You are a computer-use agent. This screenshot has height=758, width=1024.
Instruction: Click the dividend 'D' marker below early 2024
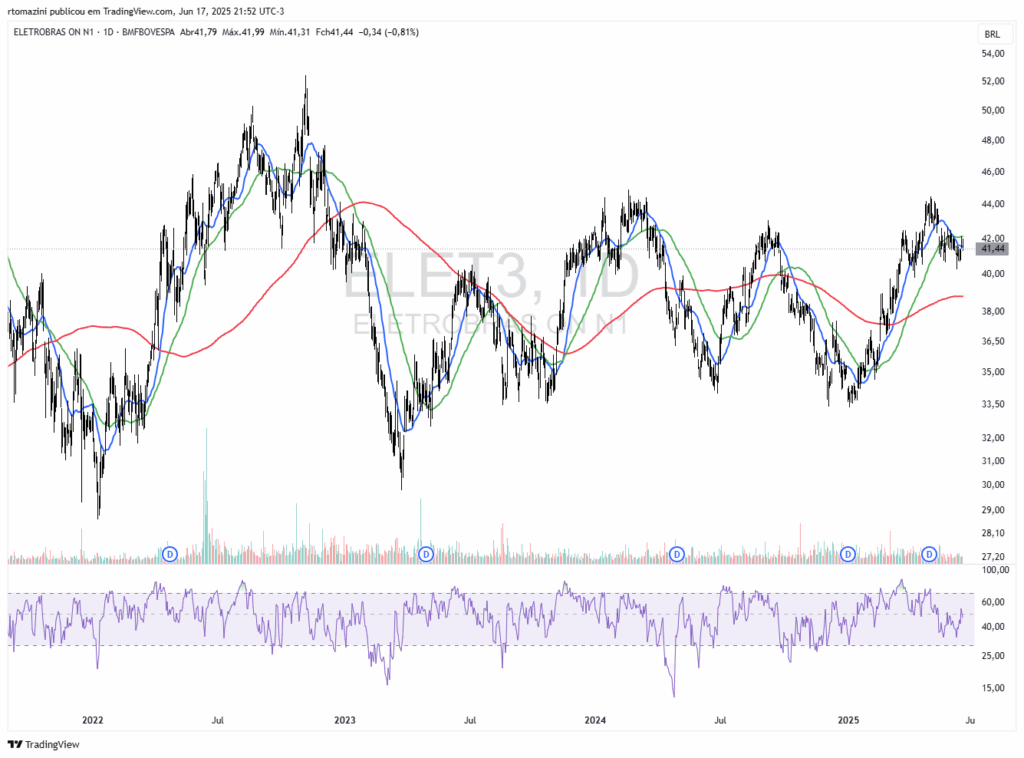(x=677, y=553)
